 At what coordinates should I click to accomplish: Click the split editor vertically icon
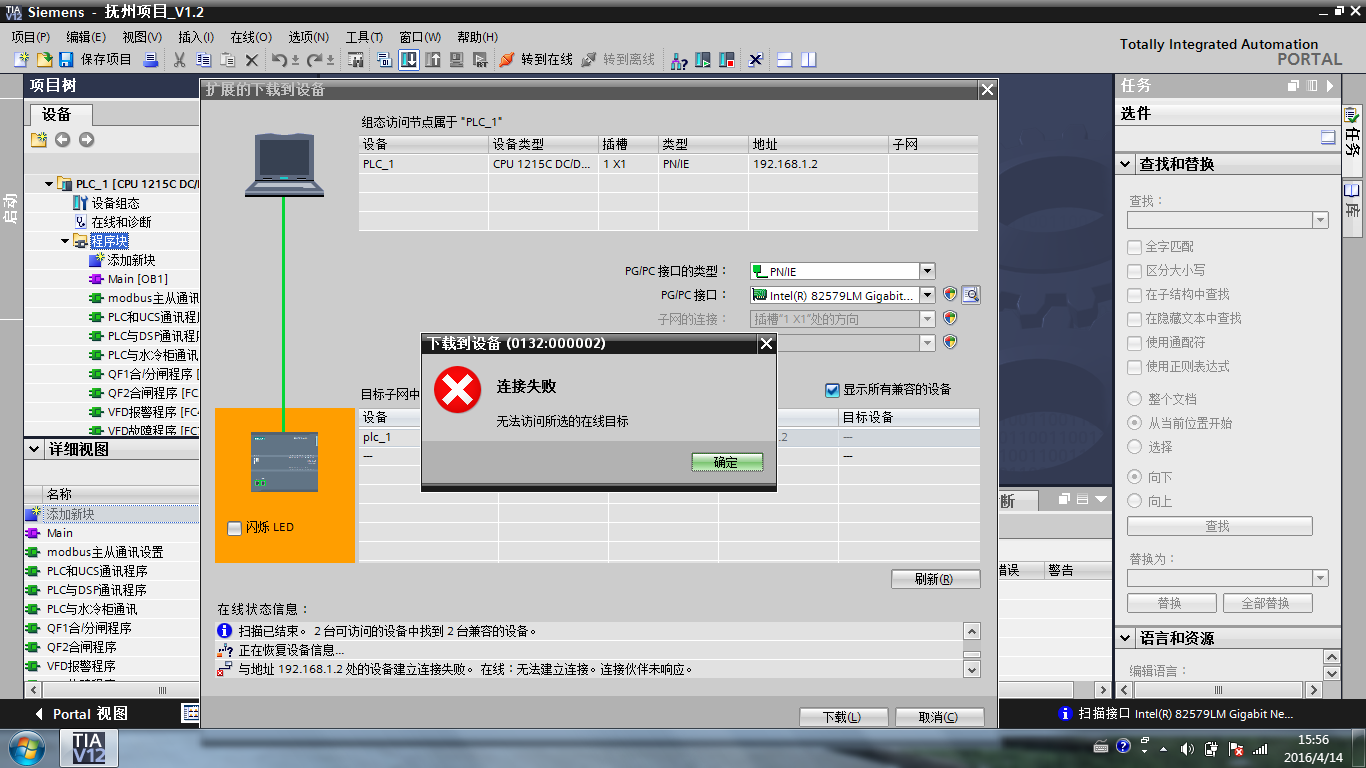[809, 60]
